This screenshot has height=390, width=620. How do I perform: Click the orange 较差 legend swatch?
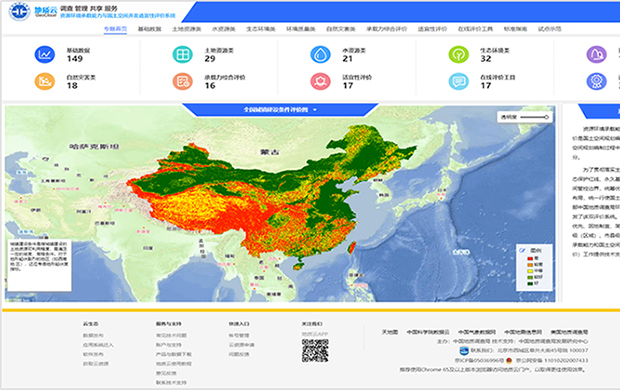(530, 265)
